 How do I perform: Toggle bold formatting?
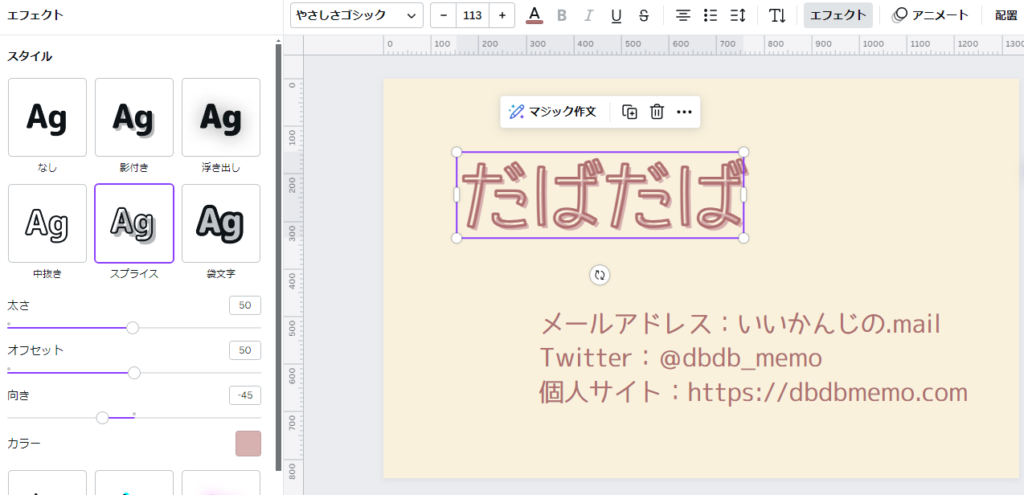561,15
